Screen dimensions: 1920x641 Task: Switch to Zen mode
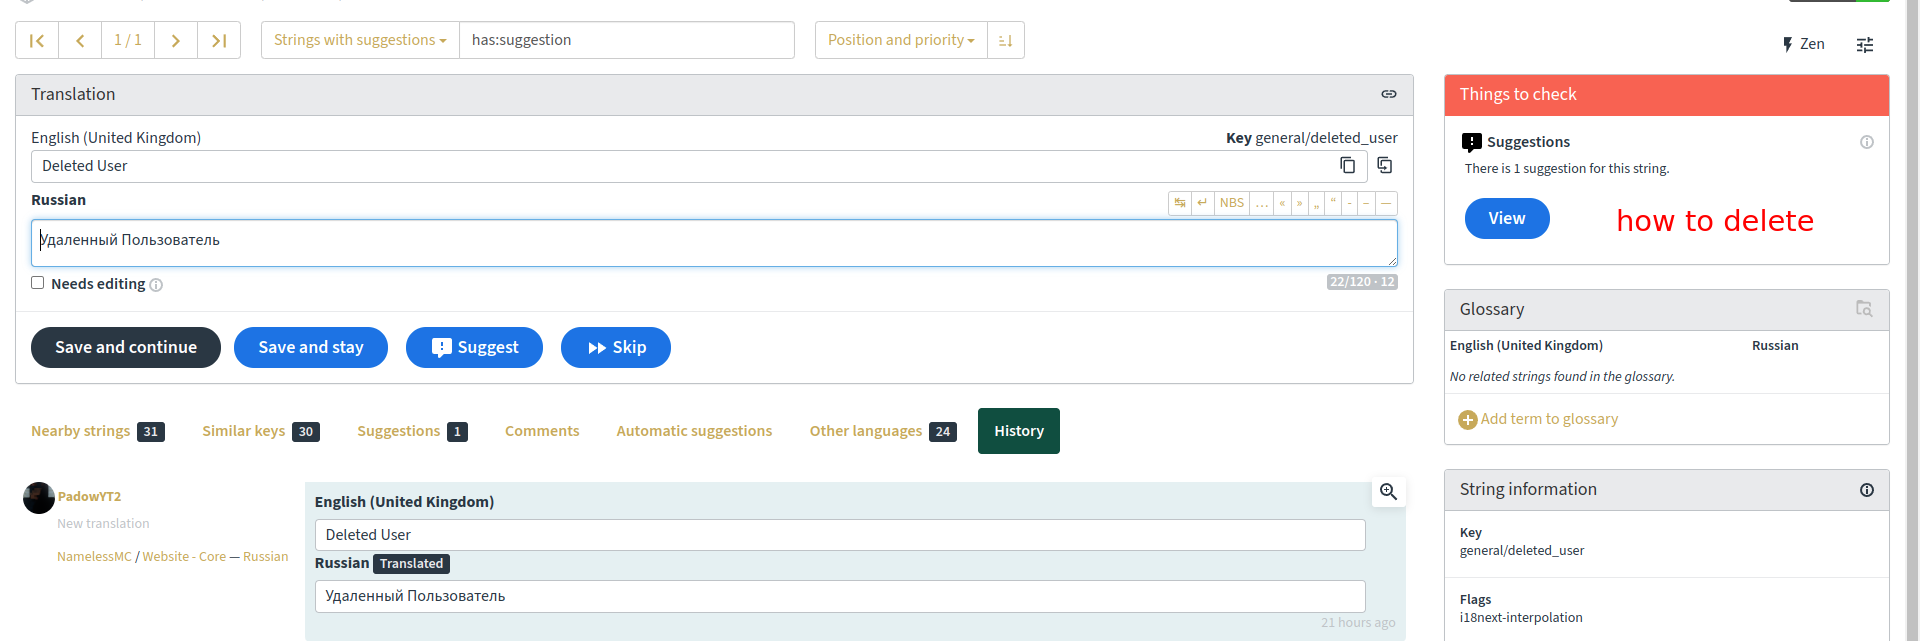click(1803, 44)
